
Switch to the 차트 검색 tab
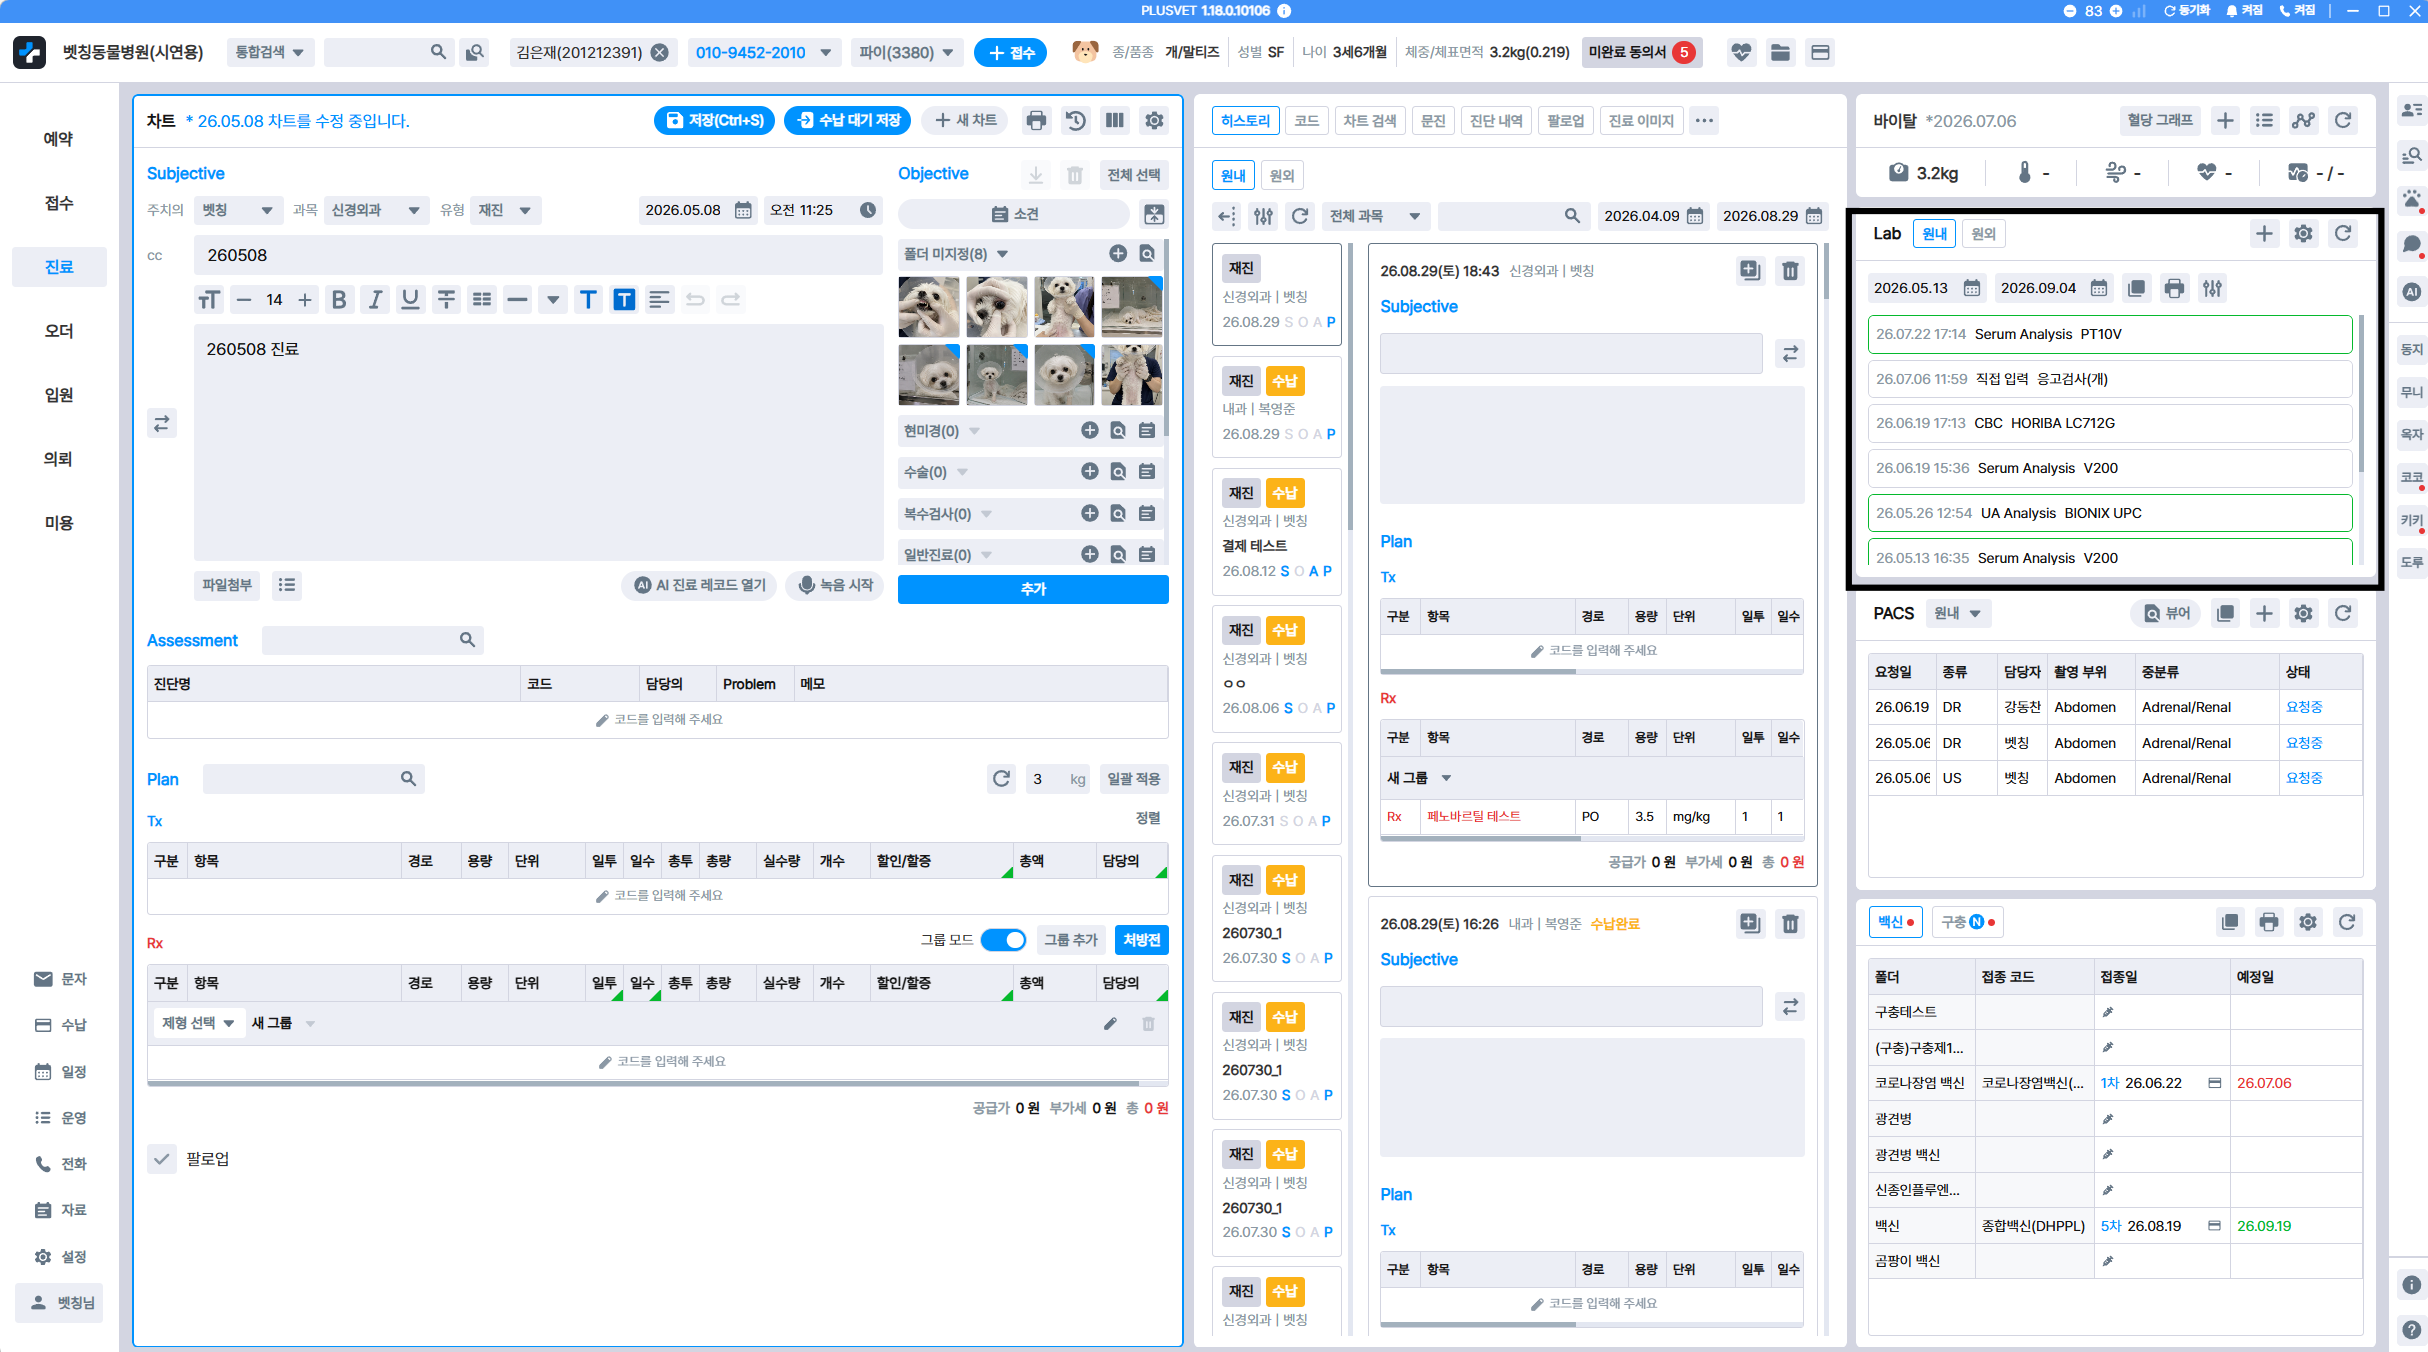(1369, 121)
